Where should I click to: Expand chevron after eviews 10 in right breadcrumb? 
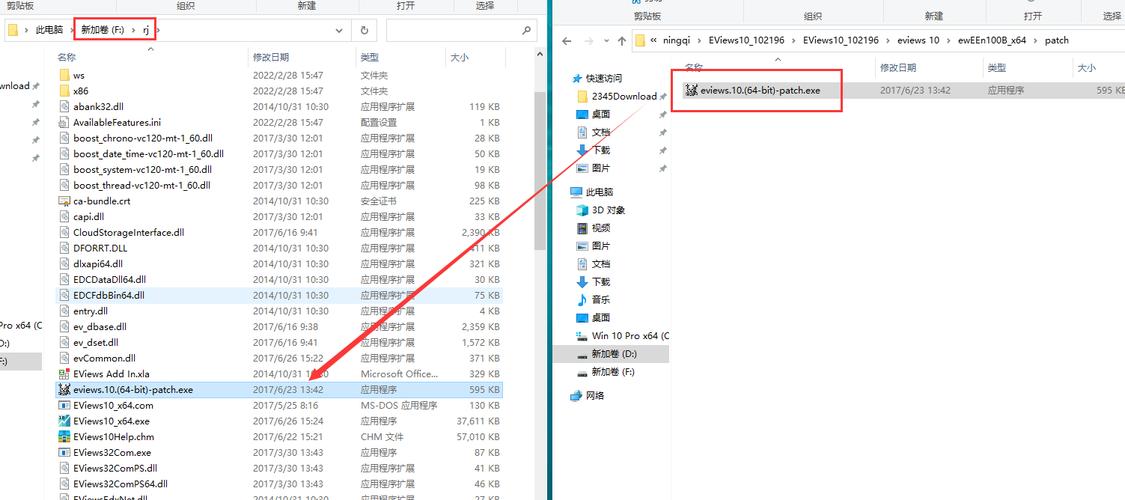point(948,40)
